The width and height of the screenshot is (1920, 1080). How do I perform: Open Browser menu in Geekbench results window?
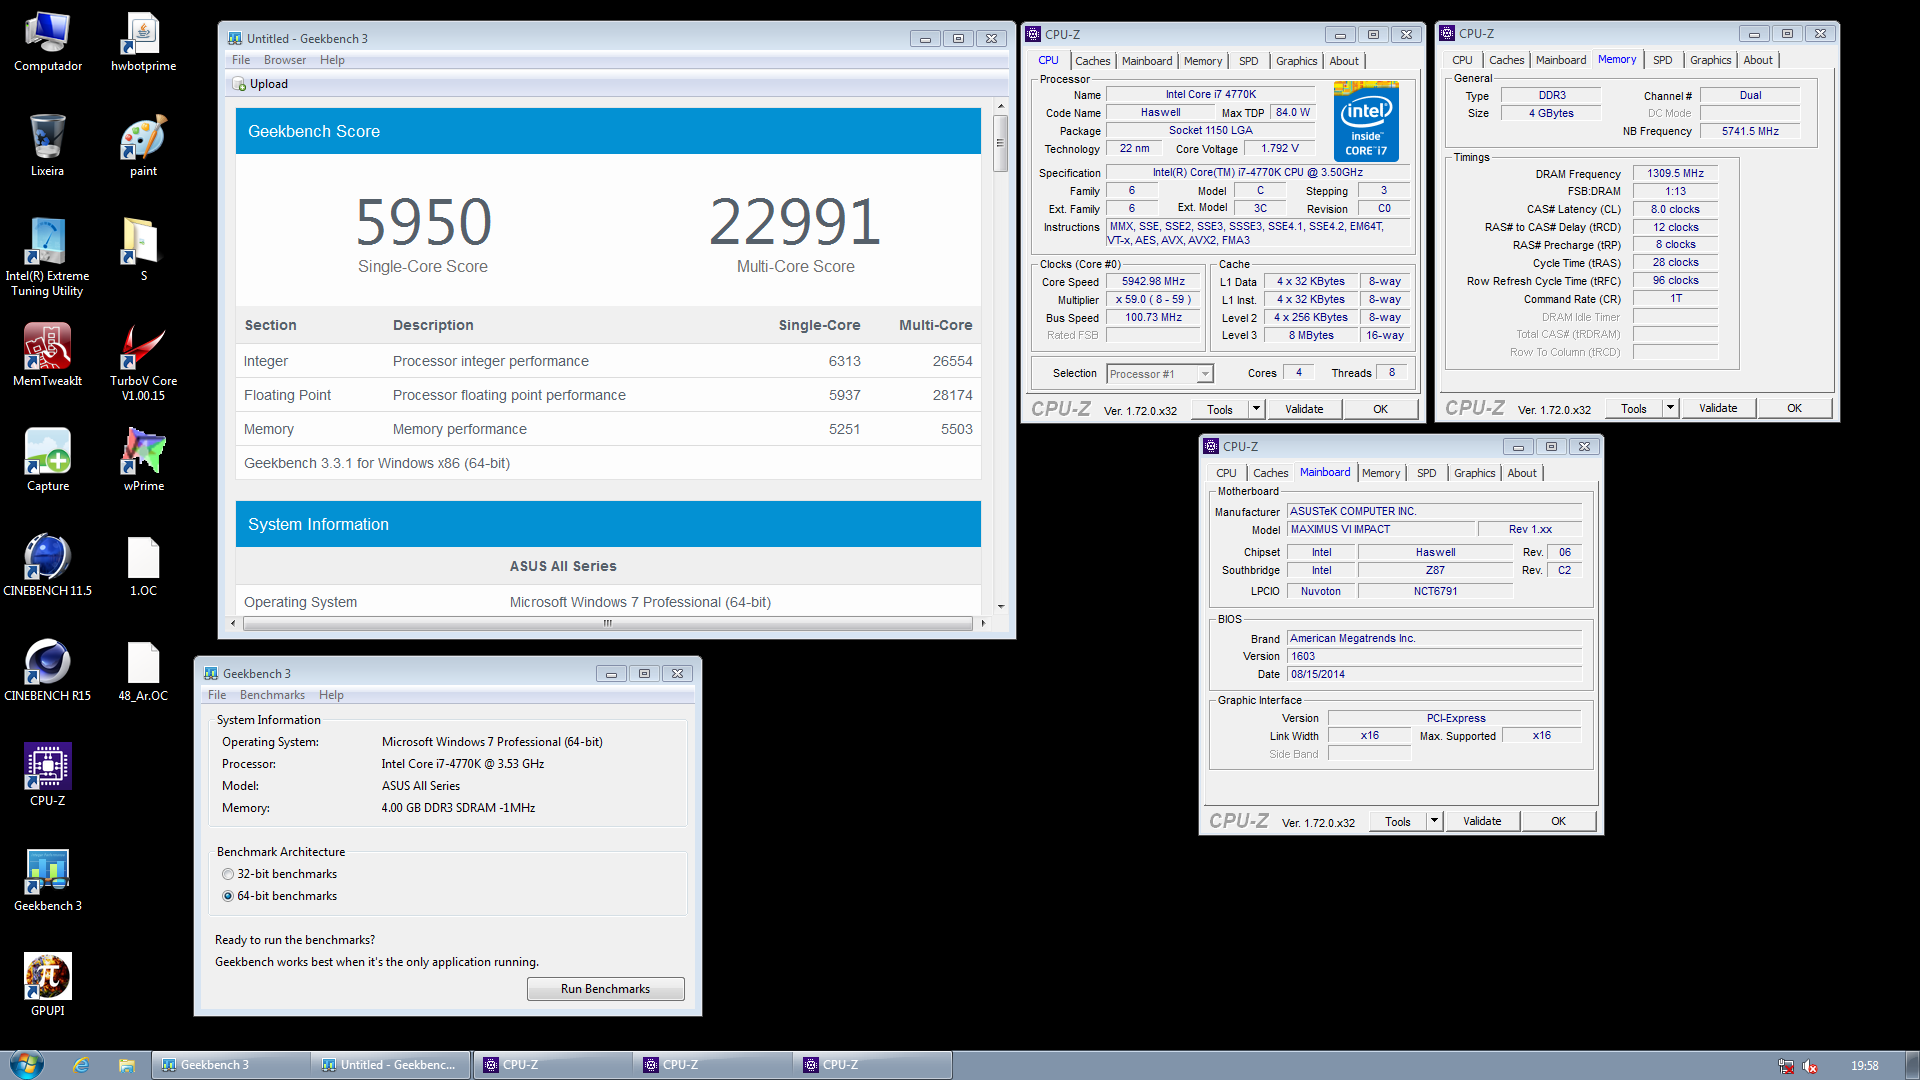pyautogui.click(x=285, y=60)
